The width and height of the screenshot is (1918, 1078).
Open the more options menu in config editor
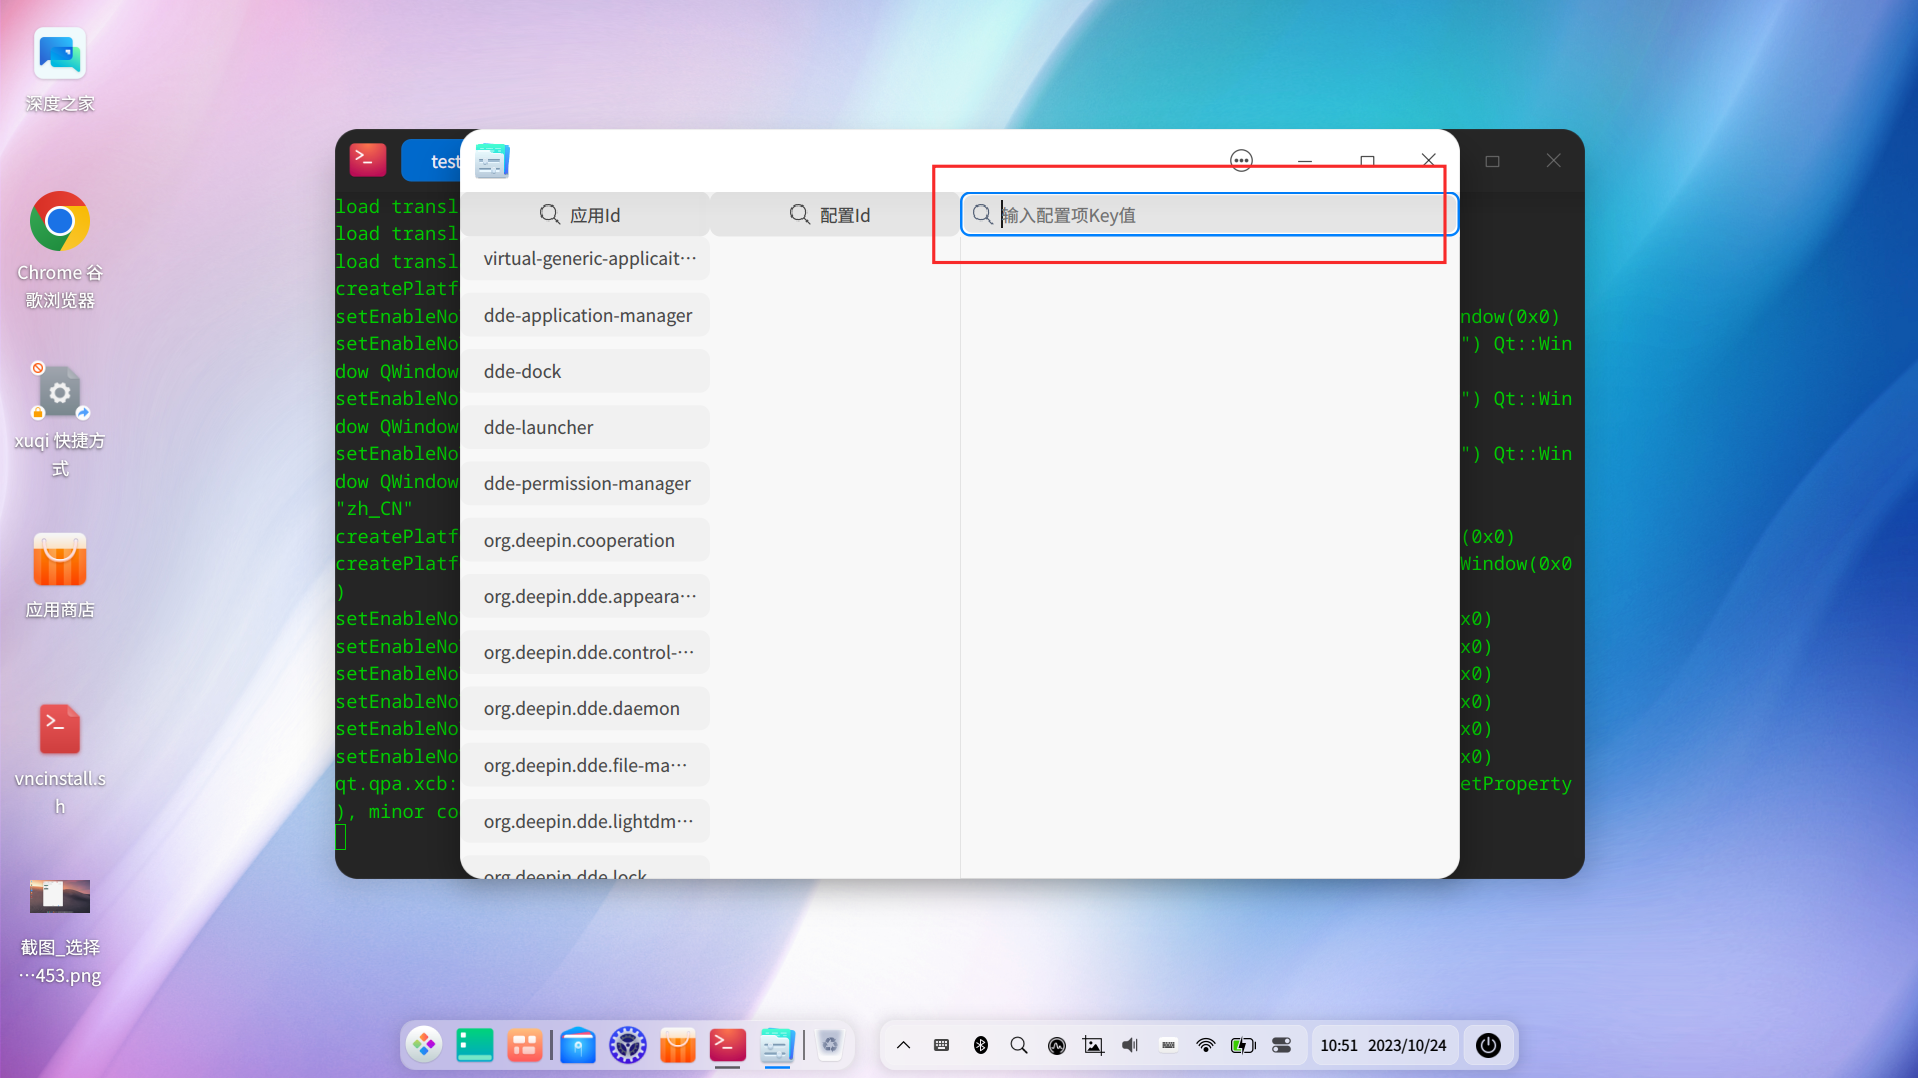[1240, 160]
